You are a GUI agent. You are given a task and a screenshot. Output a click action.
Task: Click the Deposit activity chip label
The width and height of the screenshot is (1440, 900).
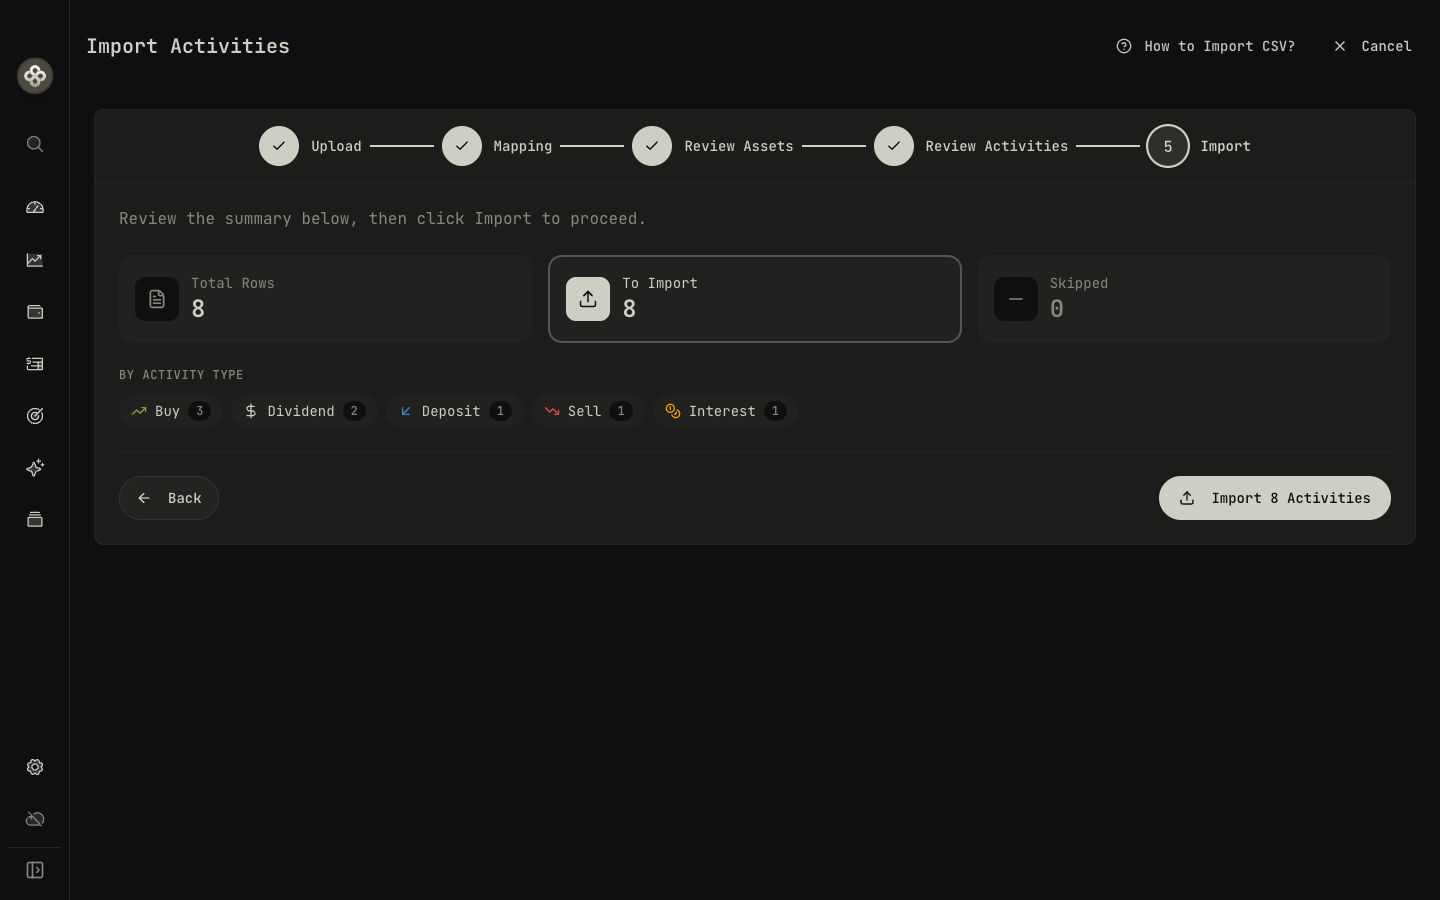[x=451, y=411]
